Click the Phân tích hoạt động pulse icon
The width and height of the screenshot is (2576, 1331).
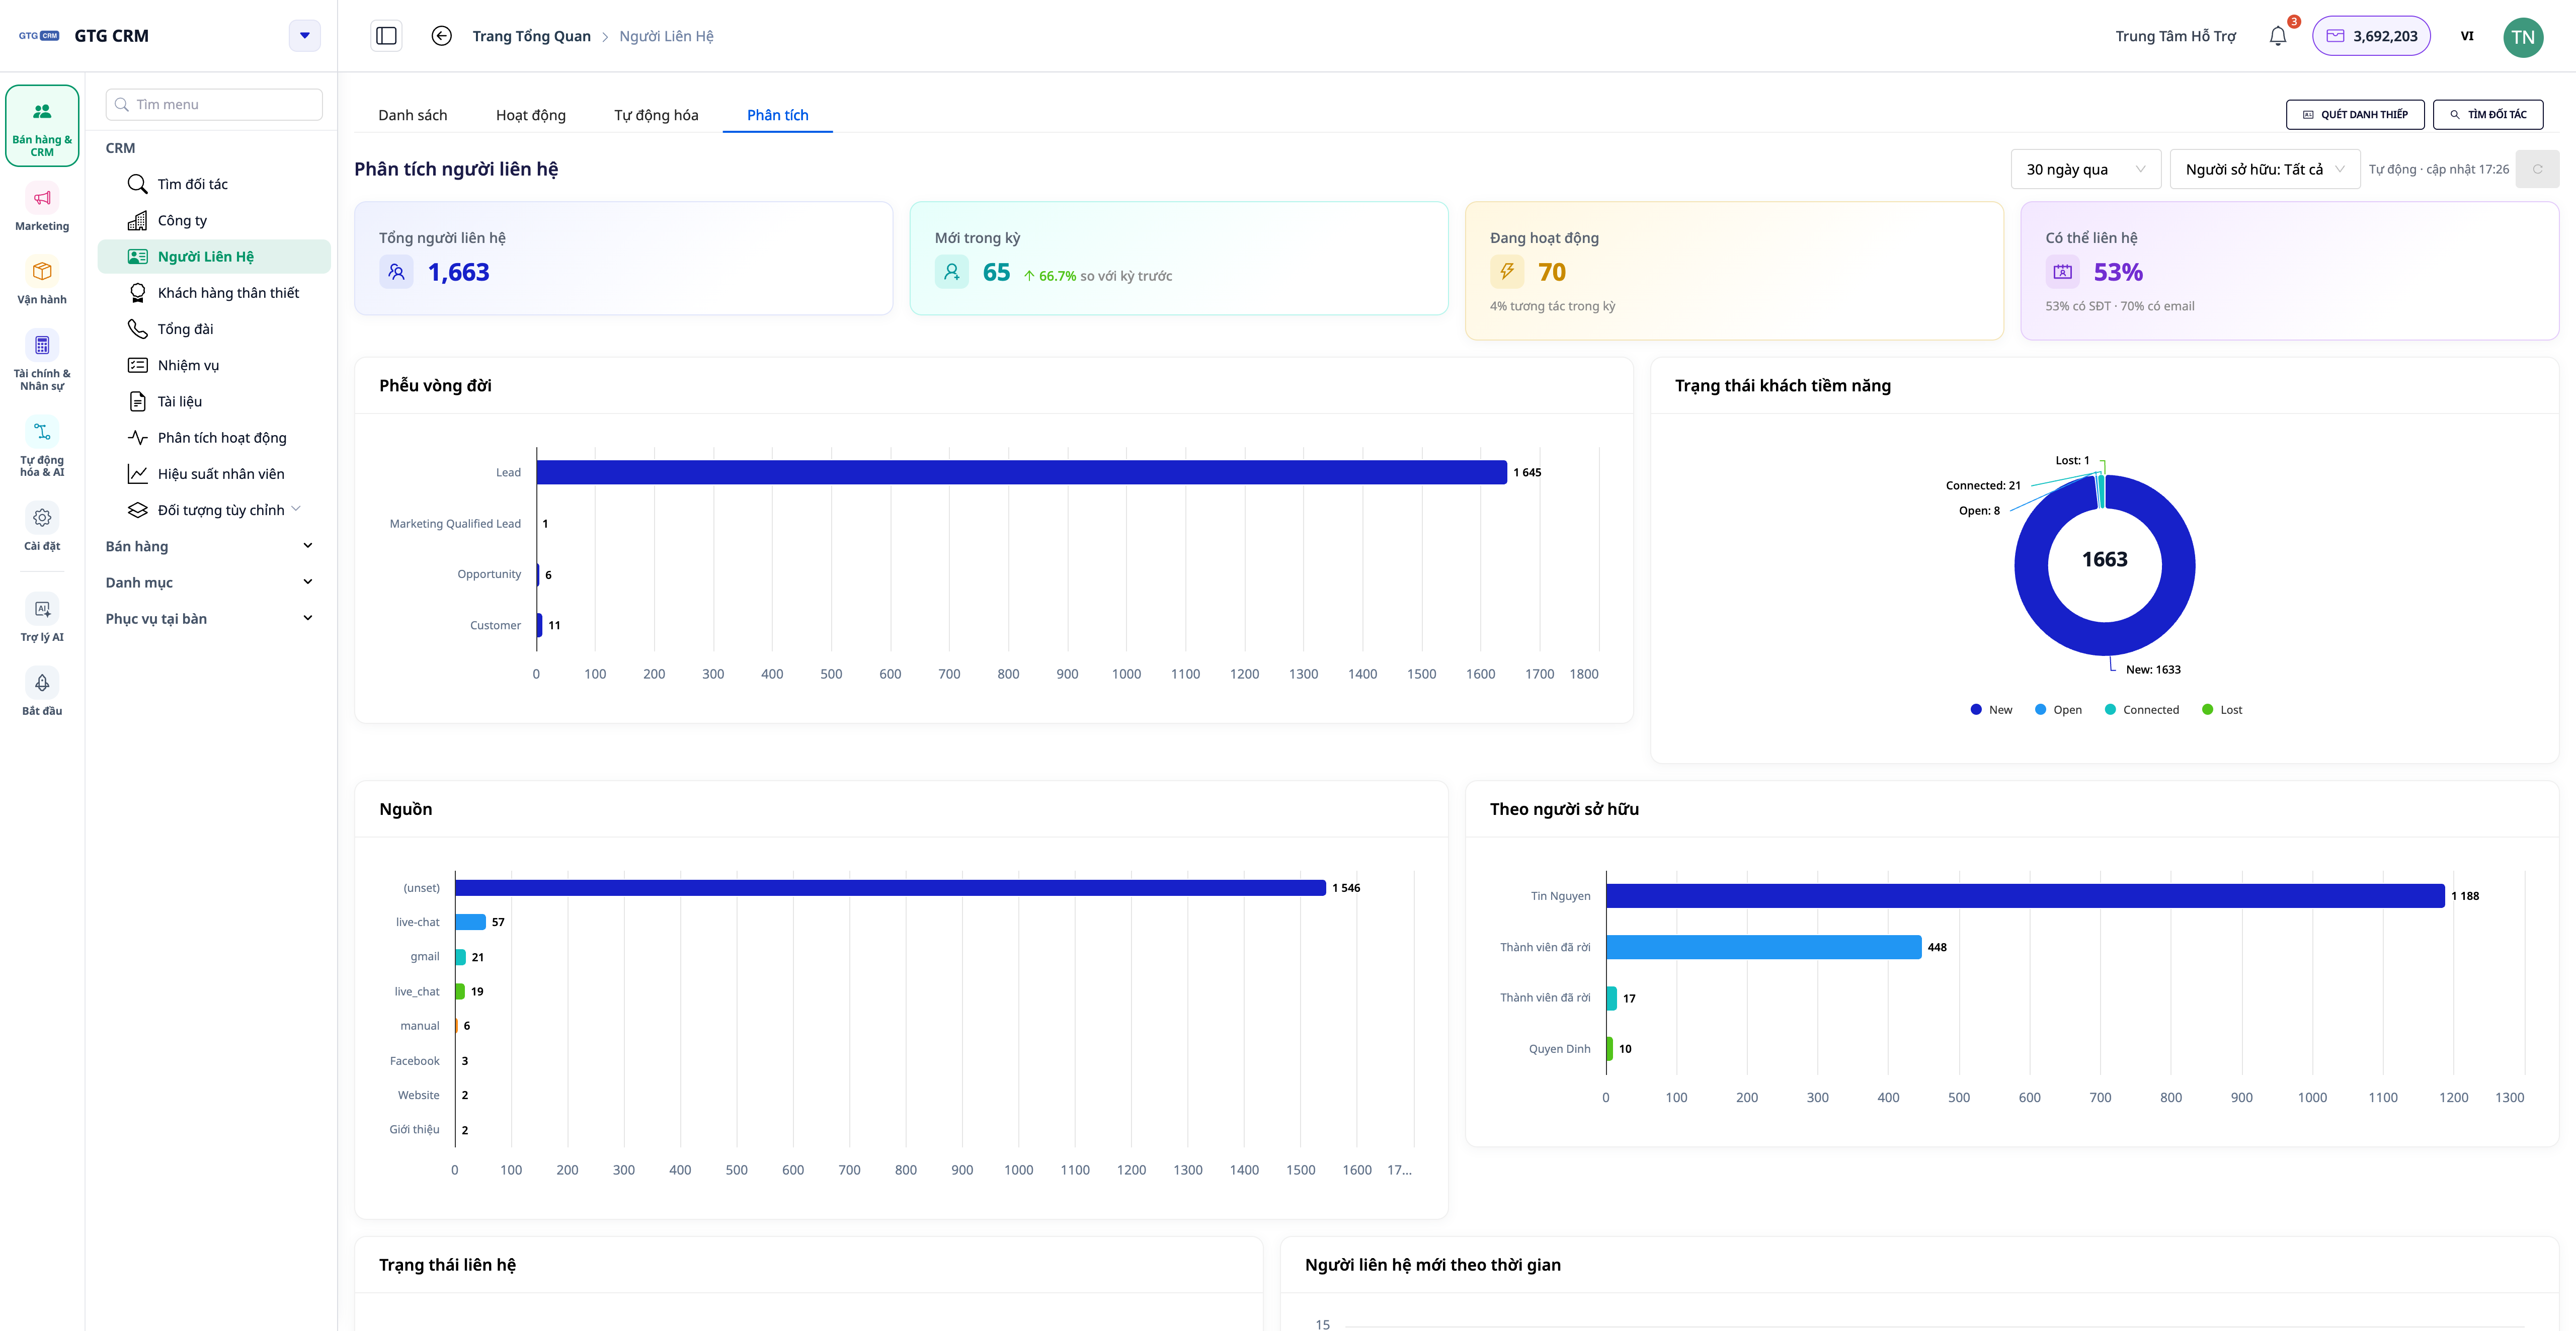click(138, 437)
